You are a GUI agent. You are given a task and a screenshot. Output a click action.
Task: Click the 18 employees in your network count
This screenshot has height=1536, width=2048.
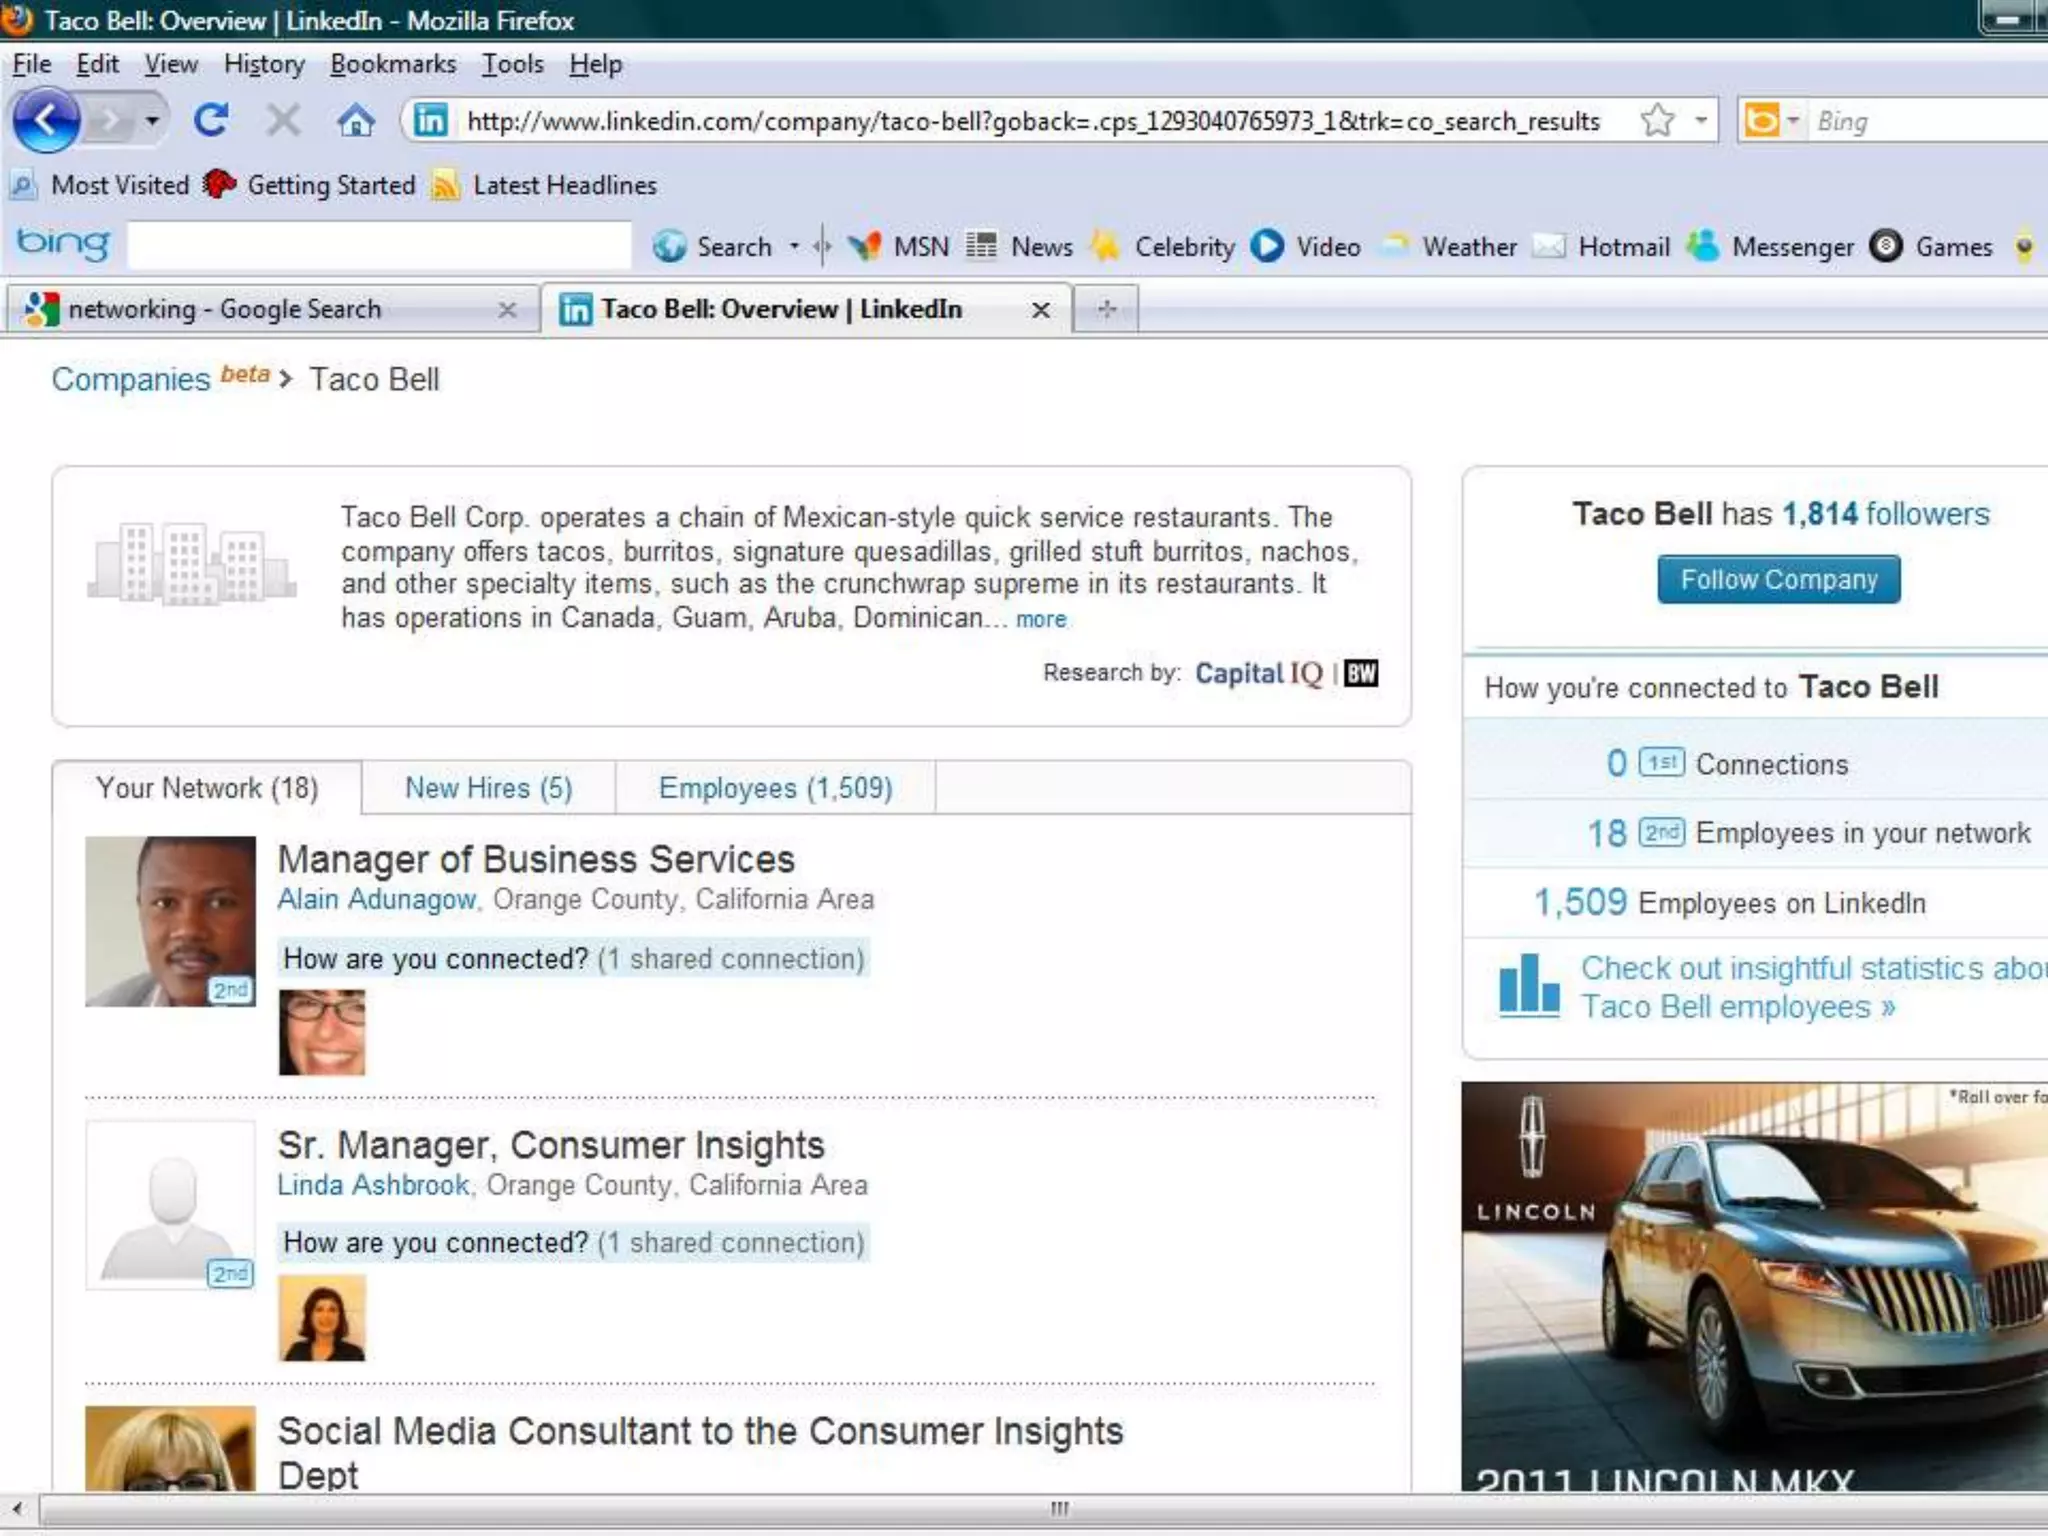click(1607, 833)
